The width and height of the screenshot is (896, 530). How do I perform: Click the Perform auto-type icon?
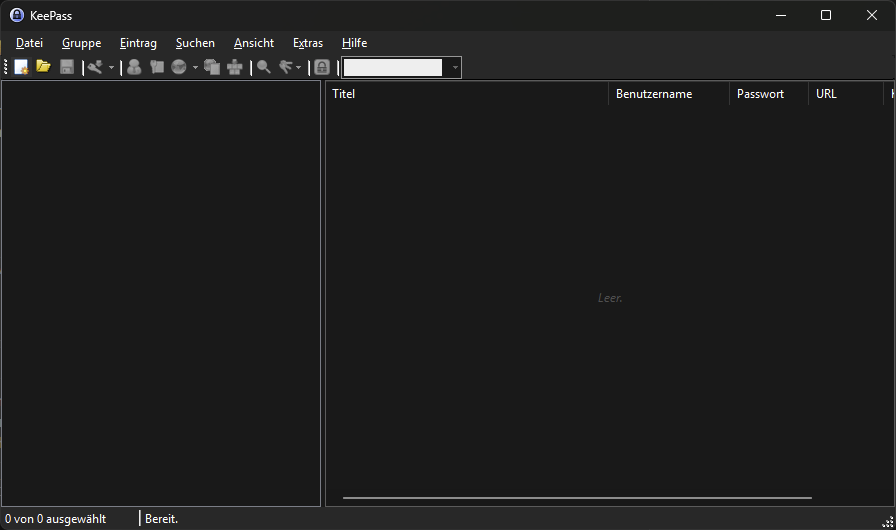(x=234, y=67)
